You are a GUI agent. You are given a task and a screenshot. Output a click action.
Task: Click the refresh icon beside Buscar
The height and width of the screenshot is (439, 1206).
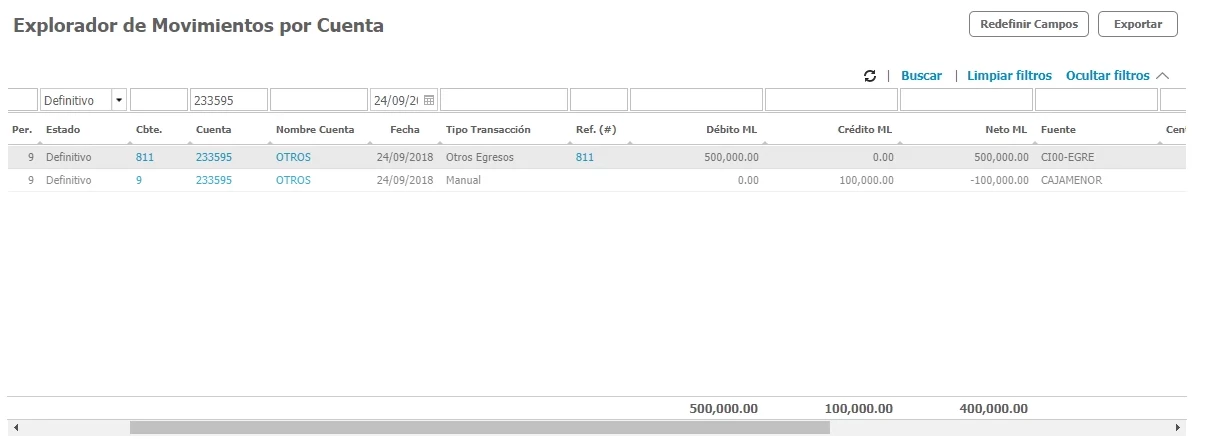pos(870,76)
